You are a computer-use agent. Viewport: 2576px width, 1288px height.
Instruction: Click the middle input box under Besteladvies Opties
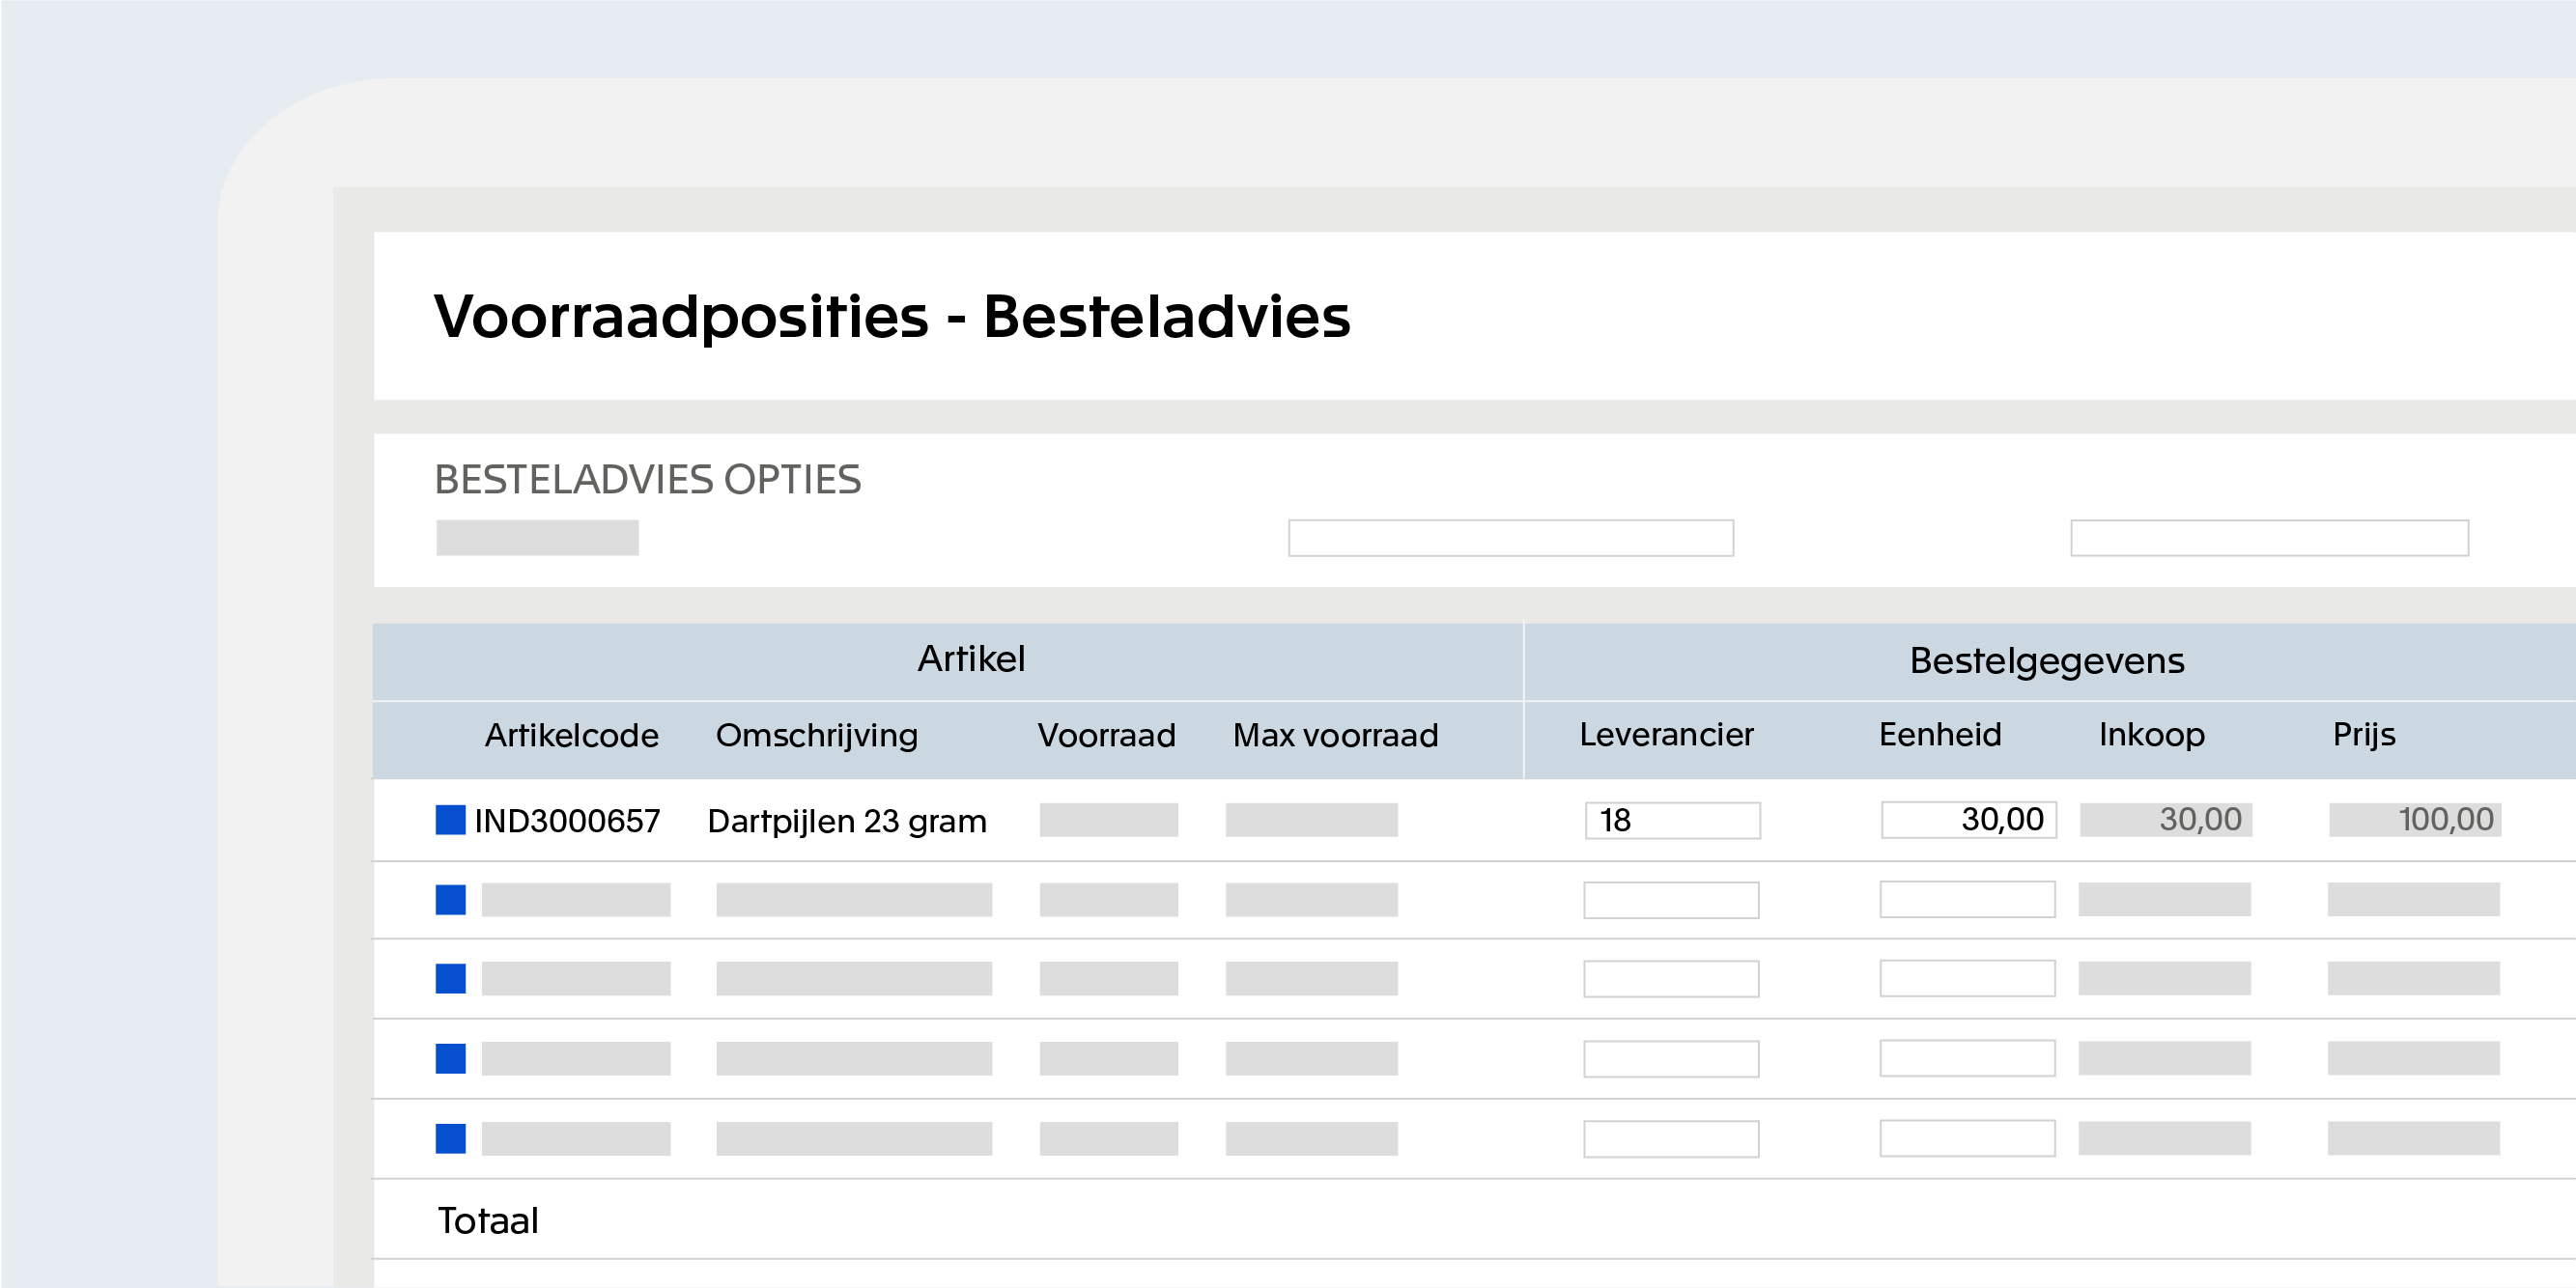pos(1510,538)
